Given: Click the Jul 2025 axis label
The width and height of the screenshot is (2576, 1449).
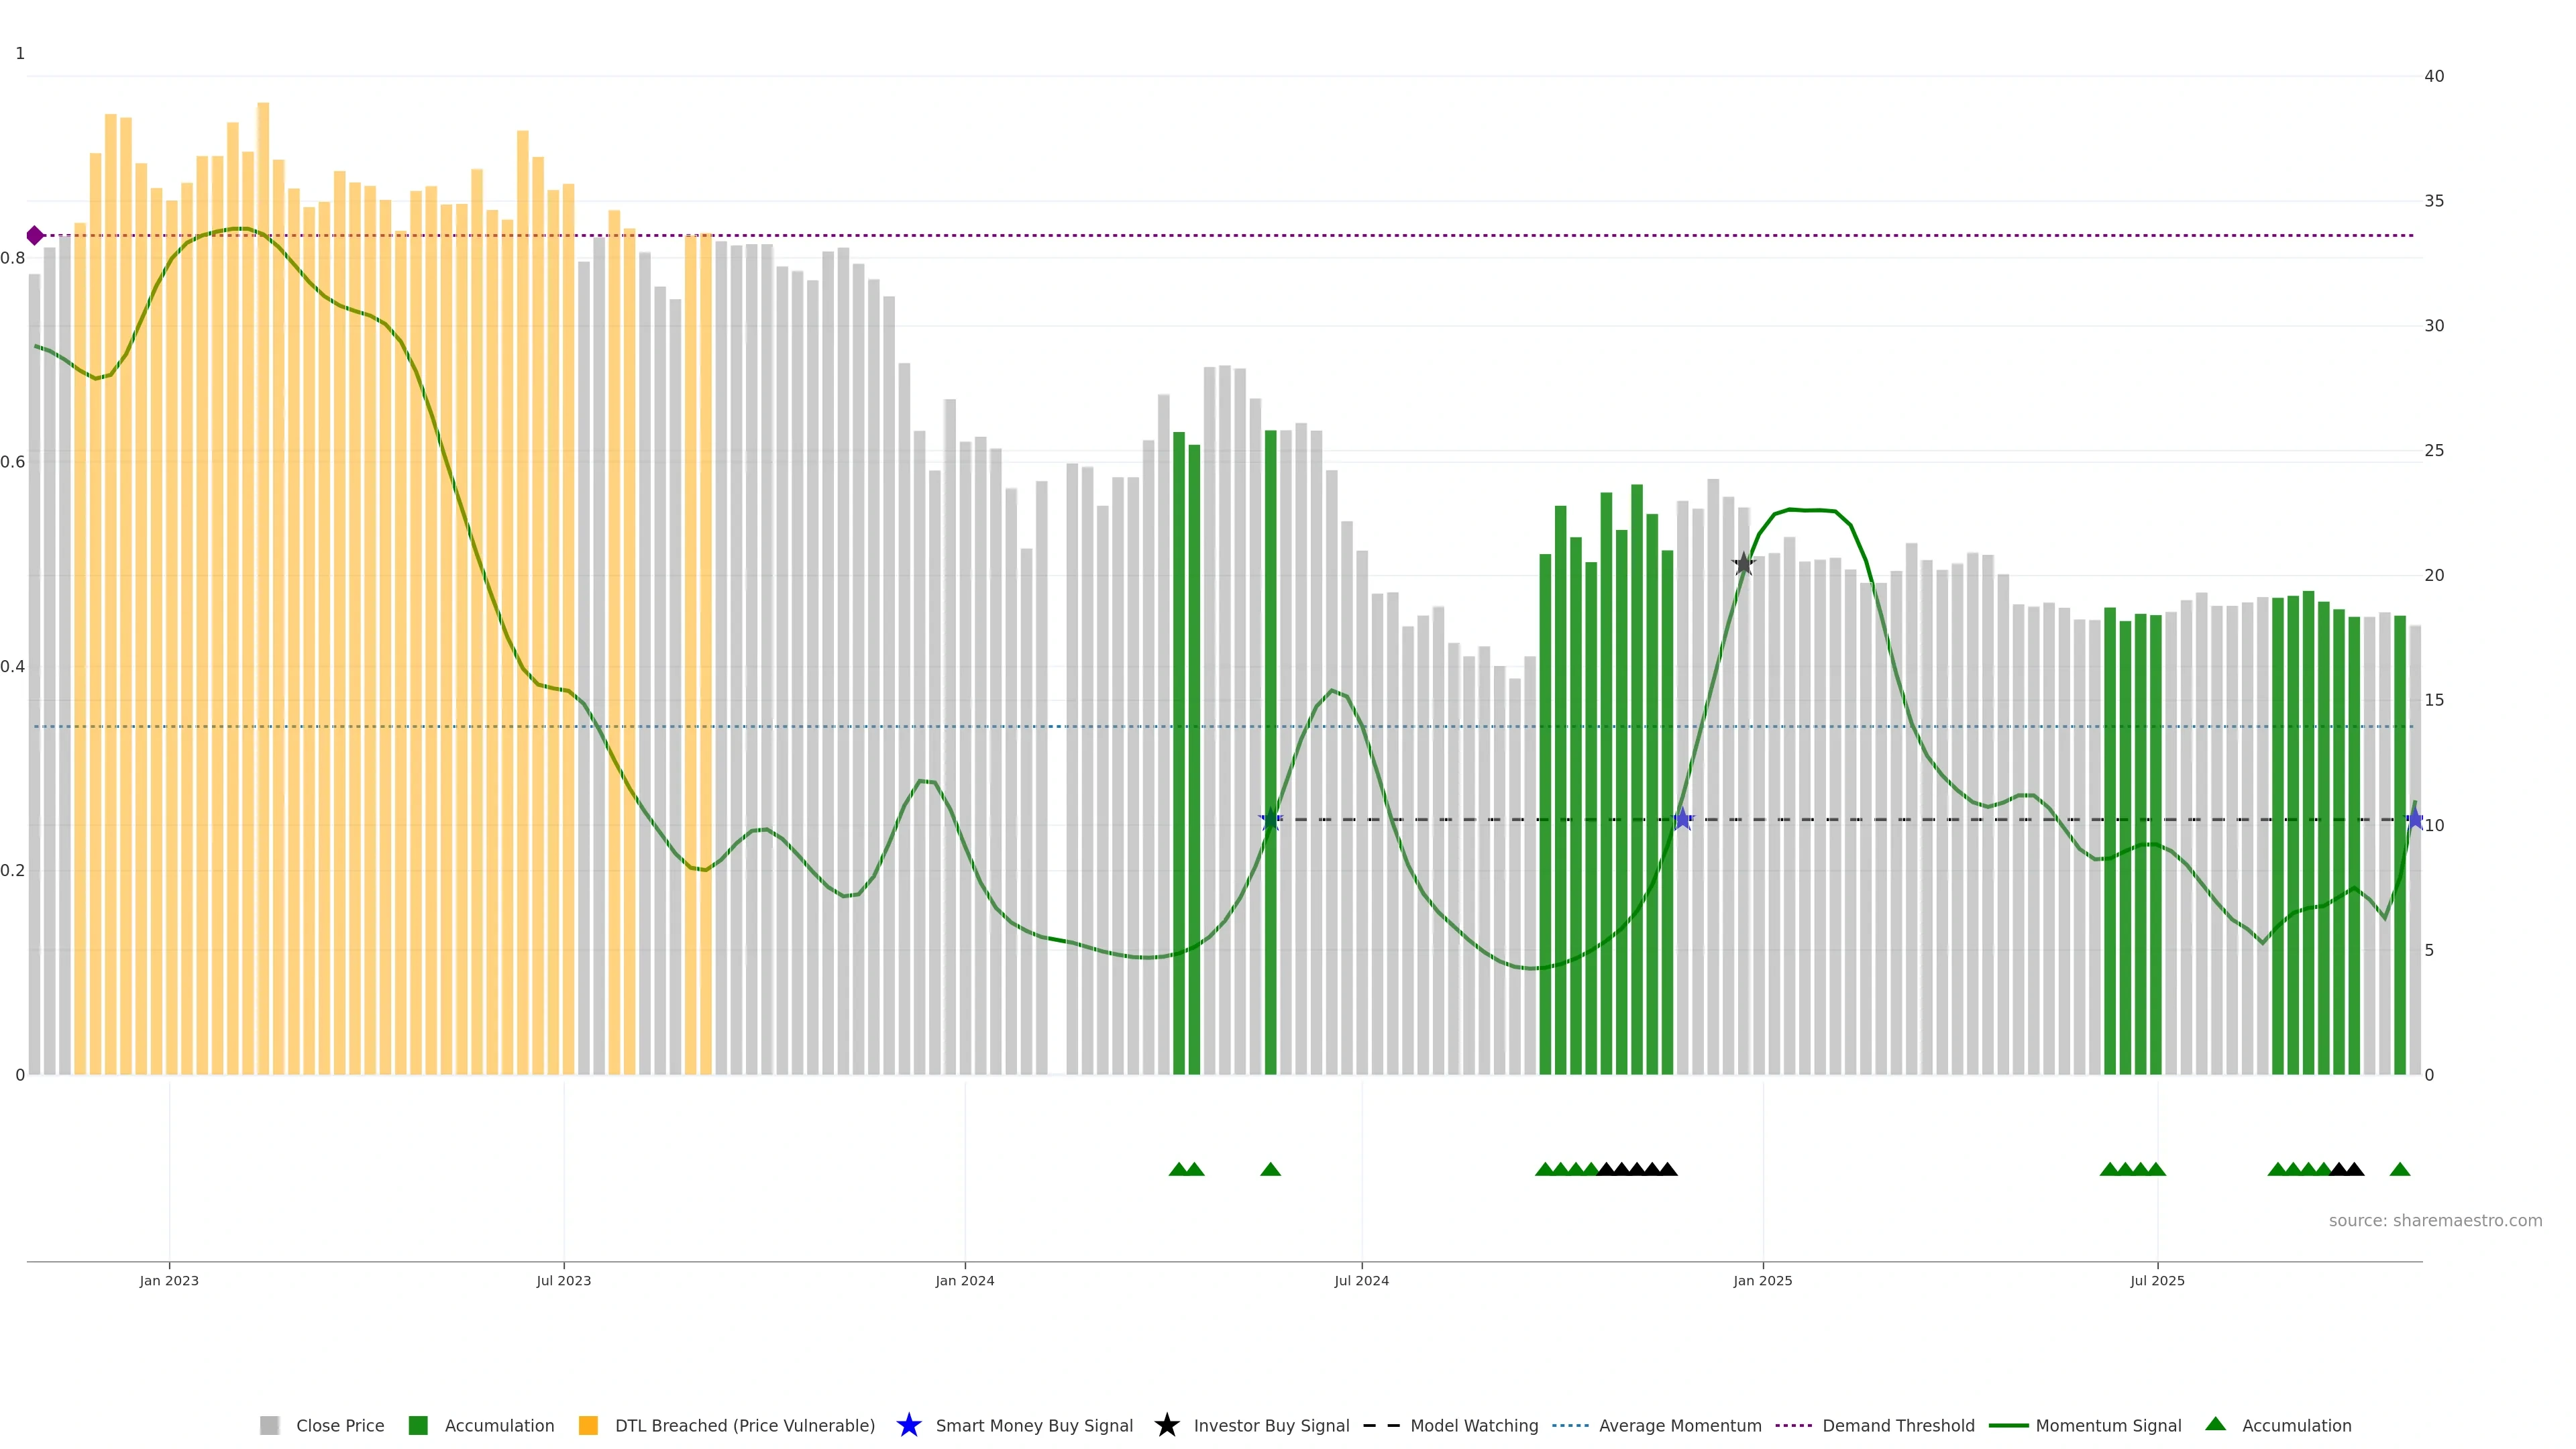Looking at the screenshot, I should click(x=2157, y=1280).
